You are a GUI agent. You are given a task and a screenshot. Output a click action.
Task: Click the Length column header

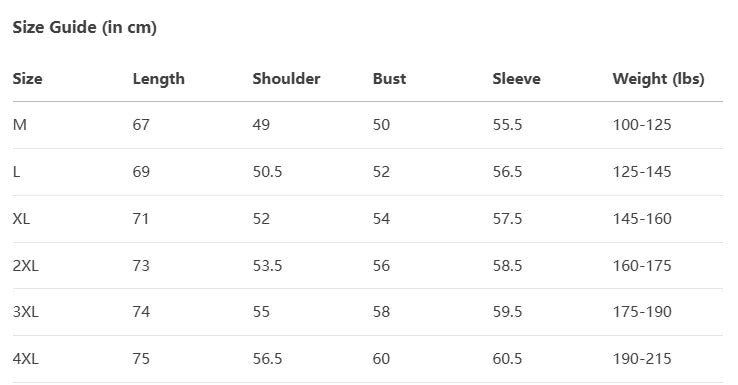(159, 79)
